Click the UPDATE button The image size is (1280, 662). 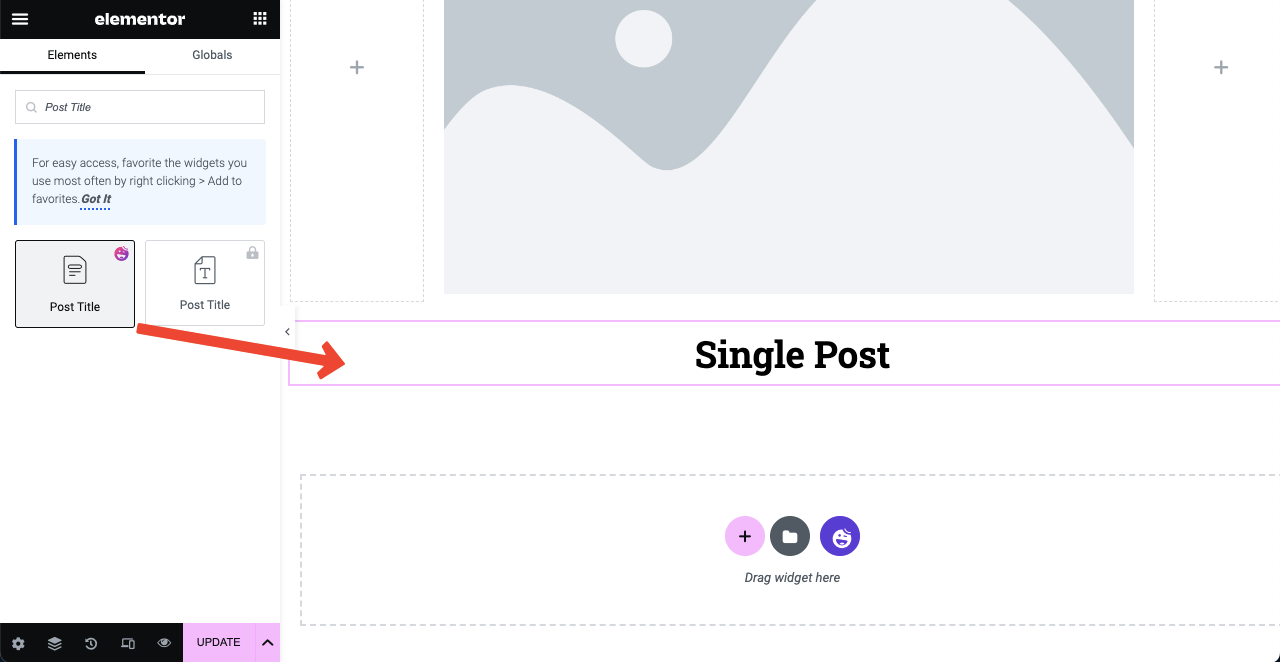218,643
